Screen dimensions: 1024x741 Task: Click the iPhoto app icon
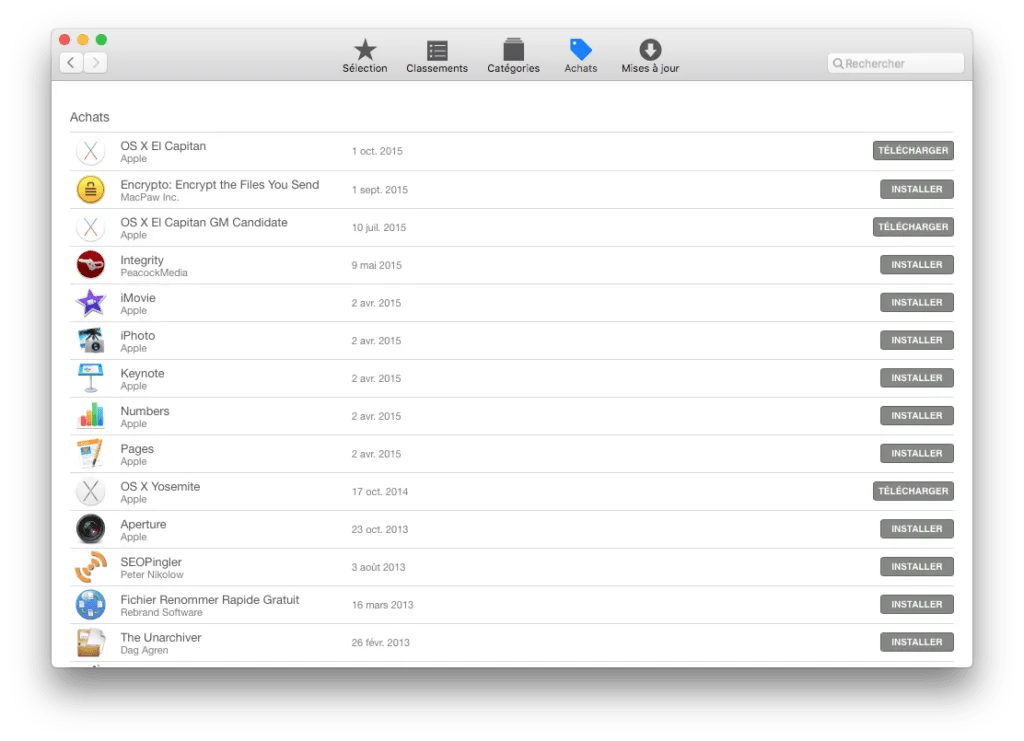pos(91,341)
